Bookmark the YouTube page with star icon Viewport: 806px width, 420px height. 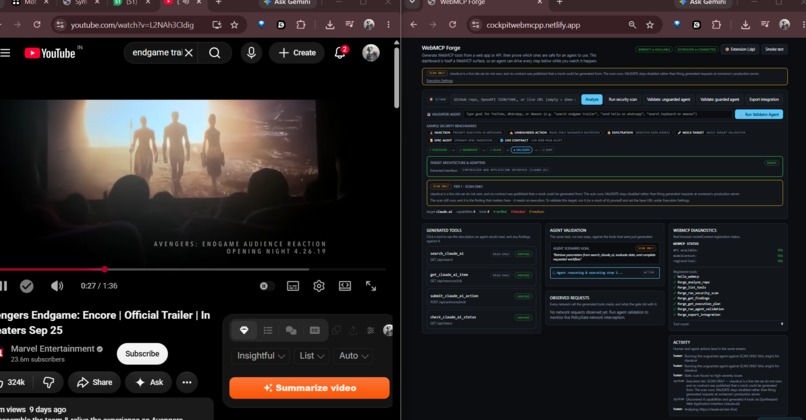pyautogui.click(x=234, y=25)
